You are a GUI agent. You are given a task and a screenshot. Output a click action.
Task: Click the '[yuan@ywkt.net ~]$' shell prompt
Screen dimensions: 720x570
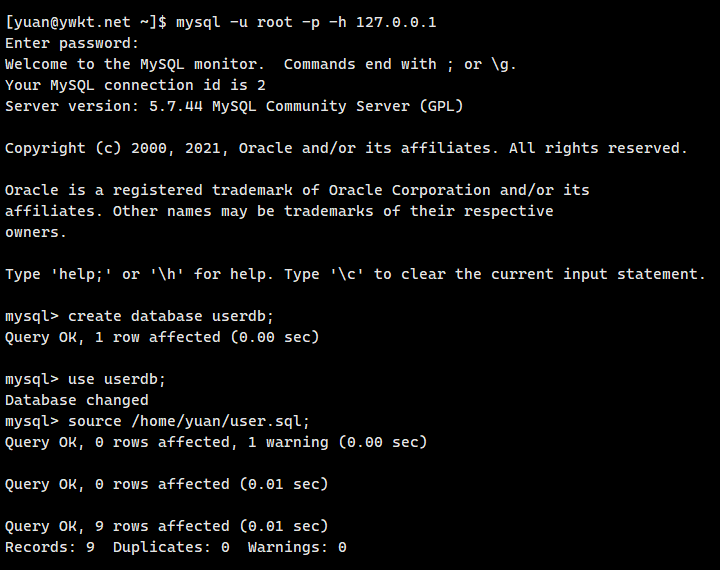pyautogui.click(x=86, y=22)
